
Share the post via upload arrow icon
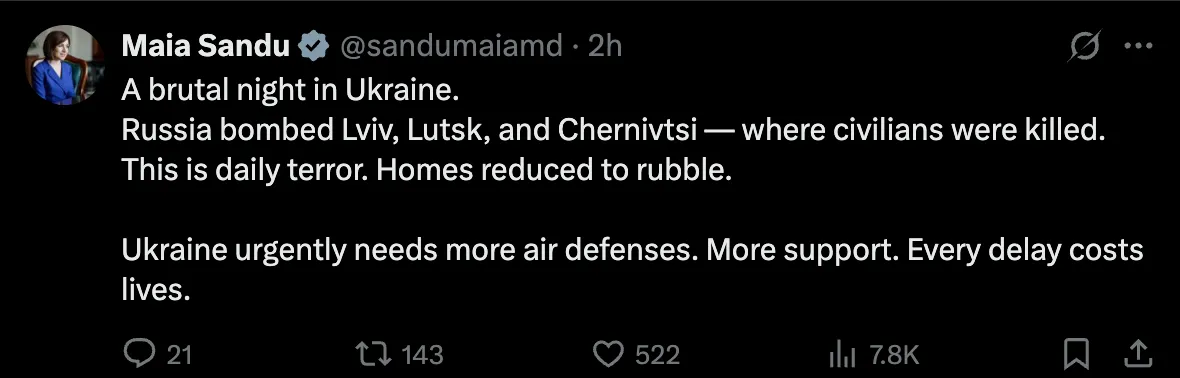pyautogui.click(x=1139, y=352)
